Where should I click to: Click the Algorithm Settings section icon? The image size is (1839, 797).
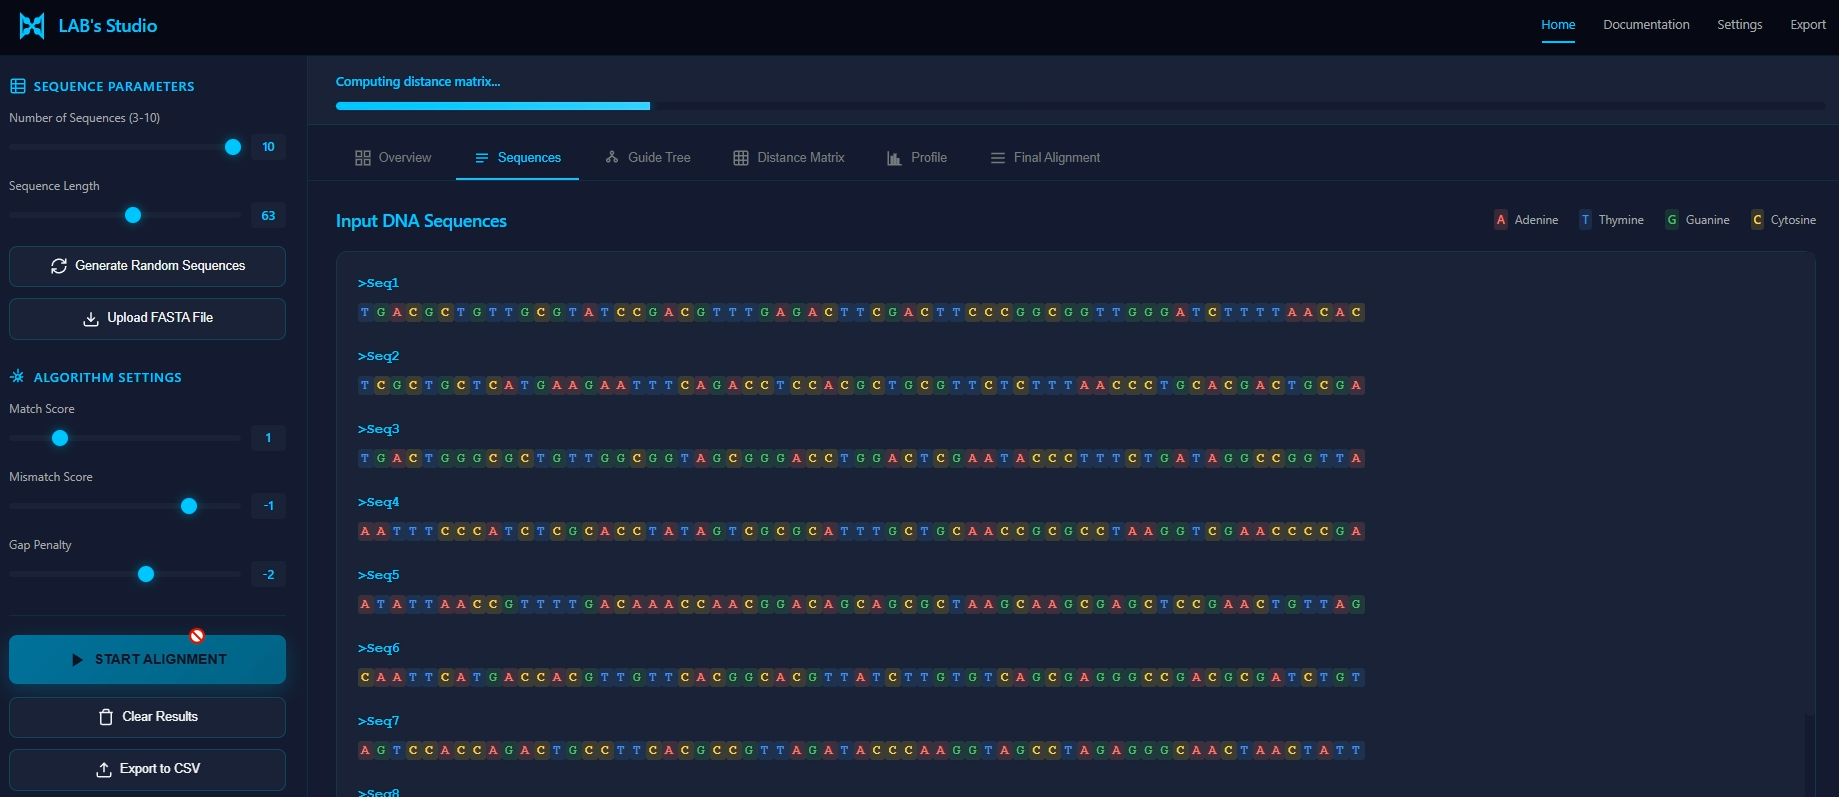(18, 377)
